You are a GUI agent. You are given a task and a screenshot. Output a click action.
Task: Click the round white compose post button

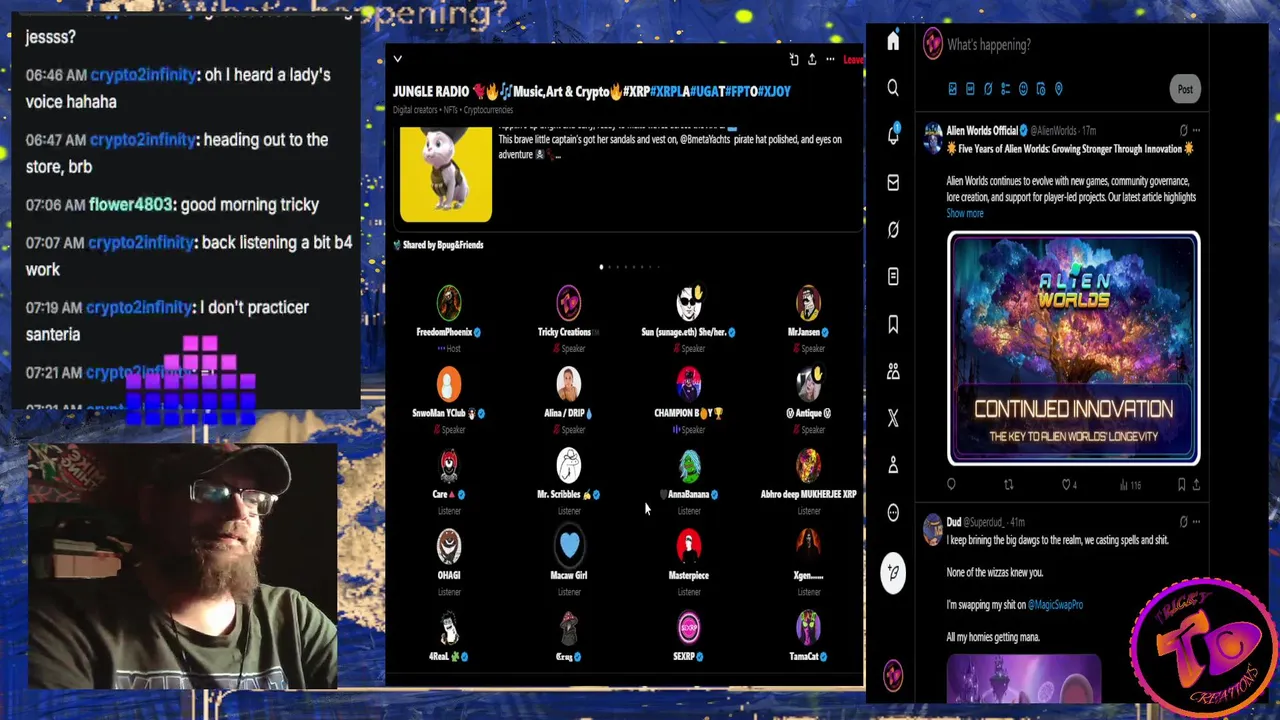point(893,573)
